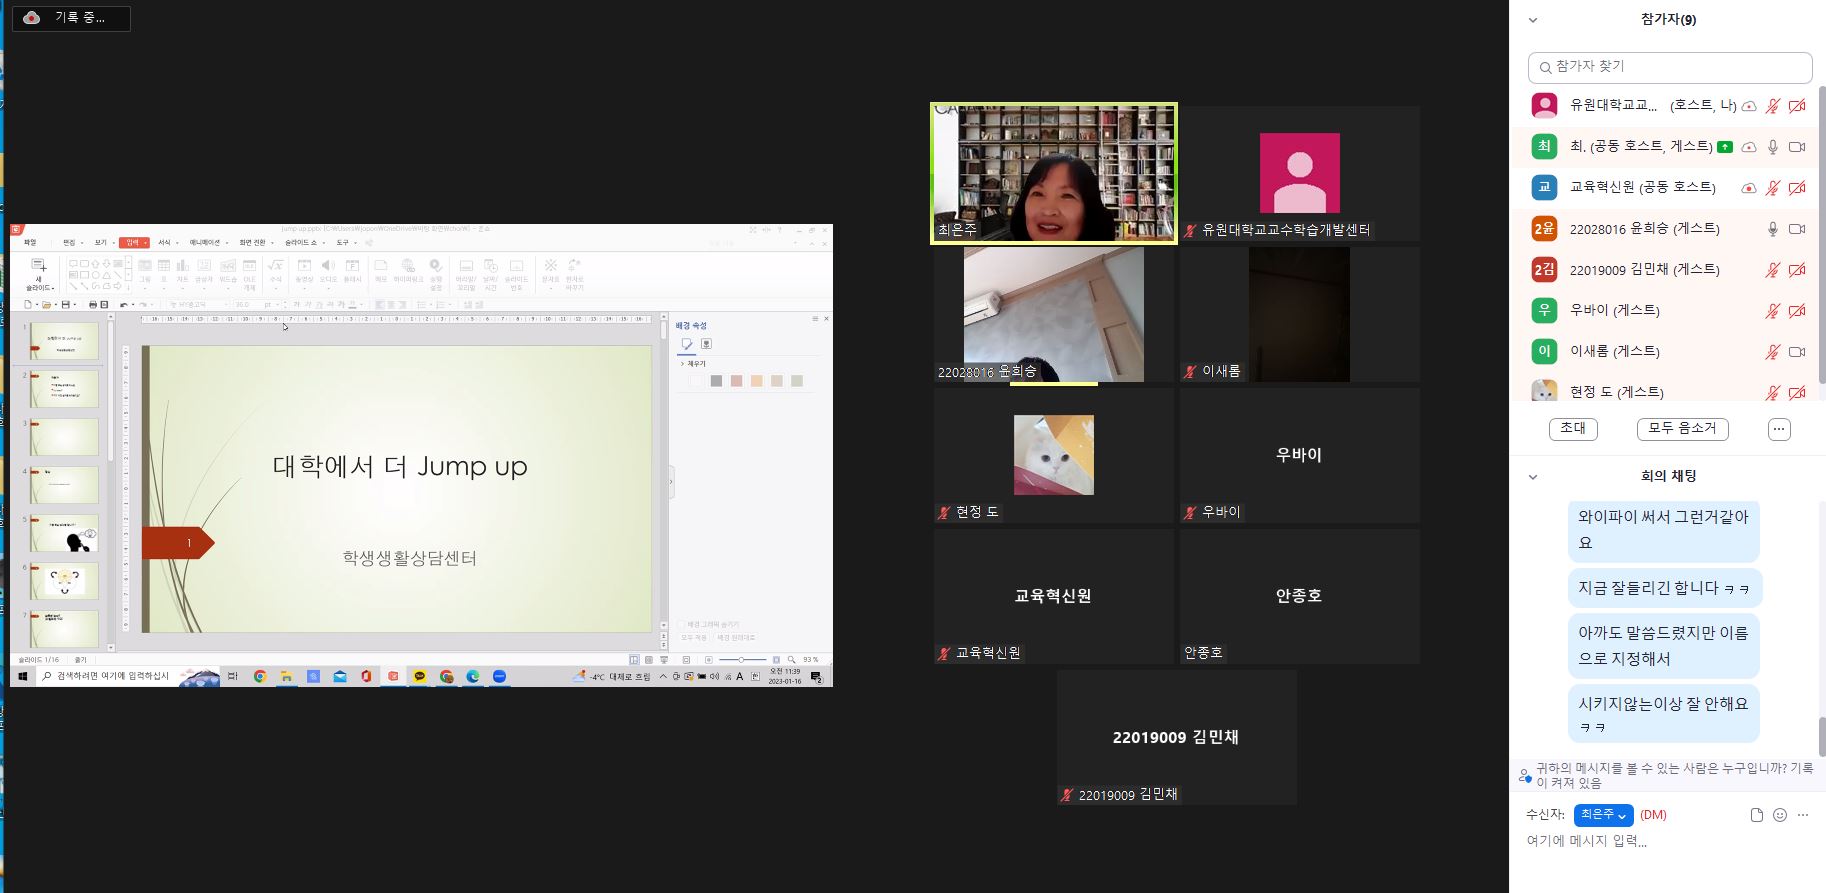Collapse the 회의 채팅 panel chevron
The image size is (1826, 893).
(x=1532, y=477)
